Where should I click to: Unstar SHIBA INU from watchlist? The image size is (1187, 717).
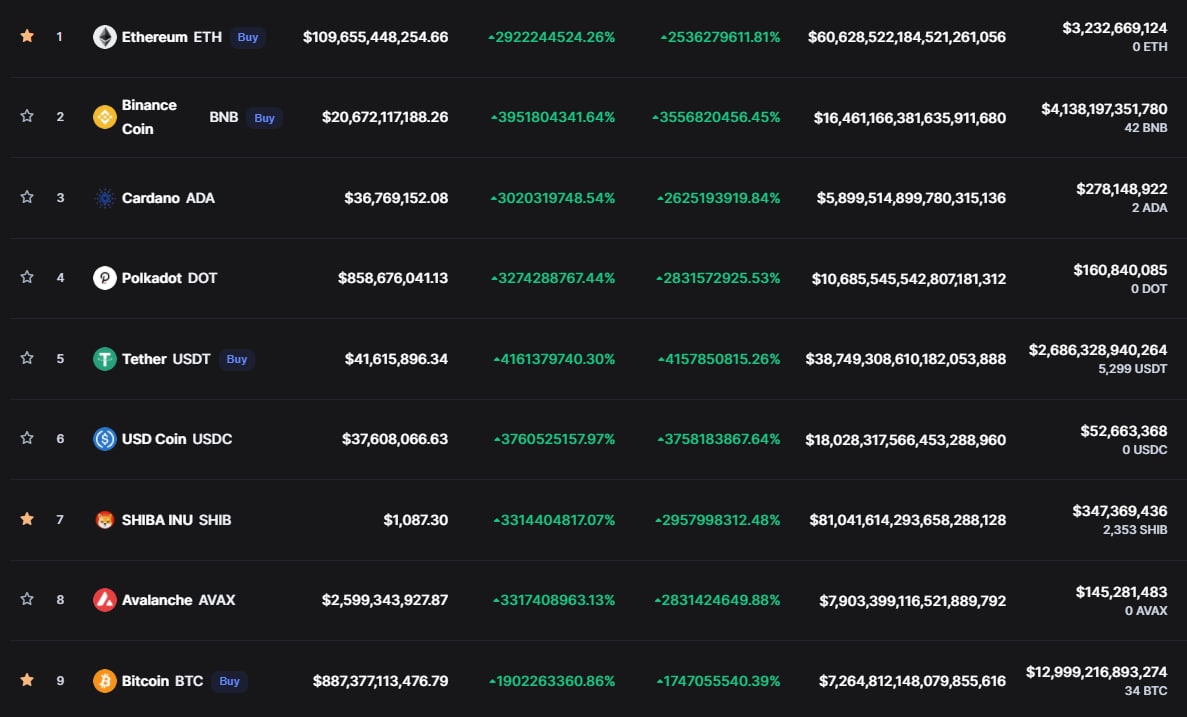click(27, 520)
